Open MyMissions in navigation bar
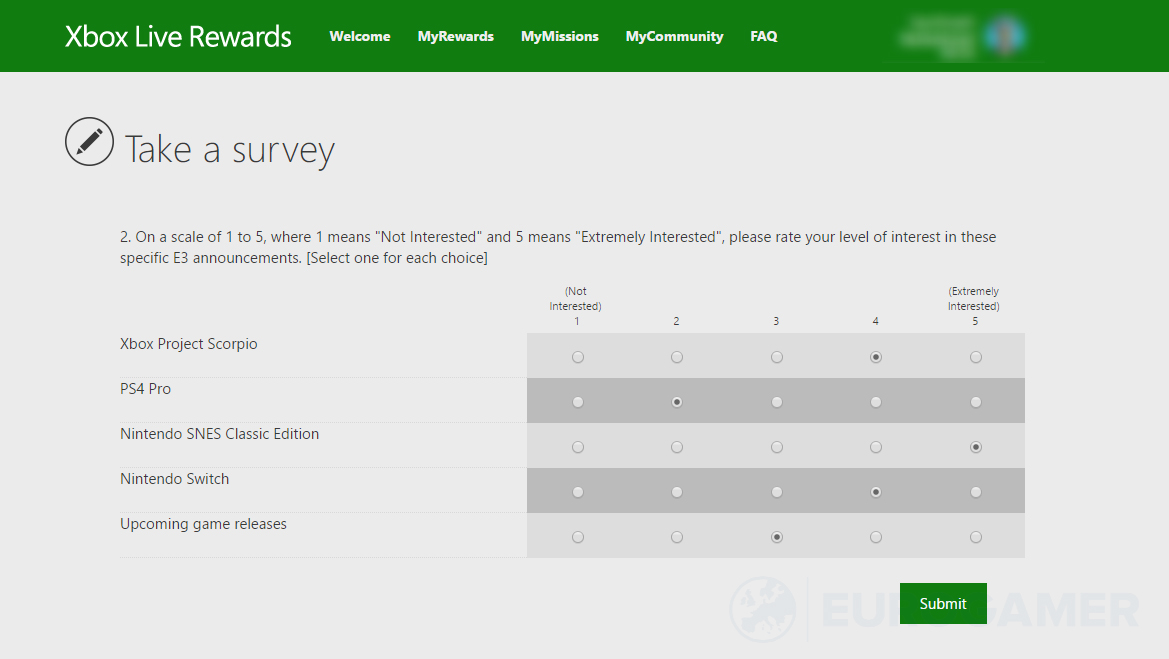The image size is (1169, 659). pos(559,37)
